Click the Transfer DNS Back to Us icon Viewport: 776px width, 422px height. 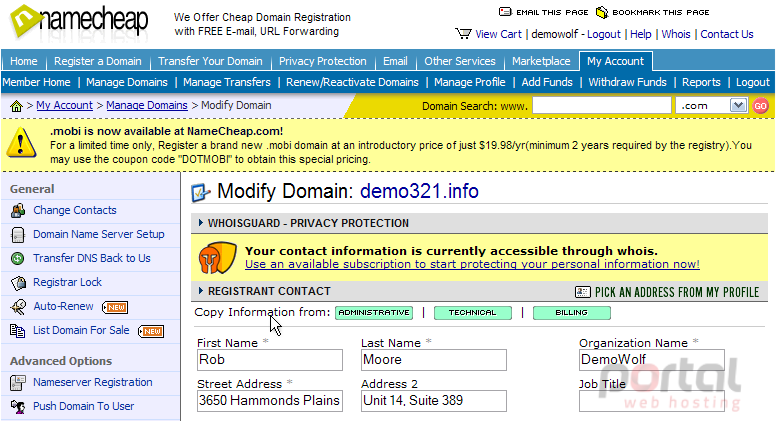(x=18, y=258)
